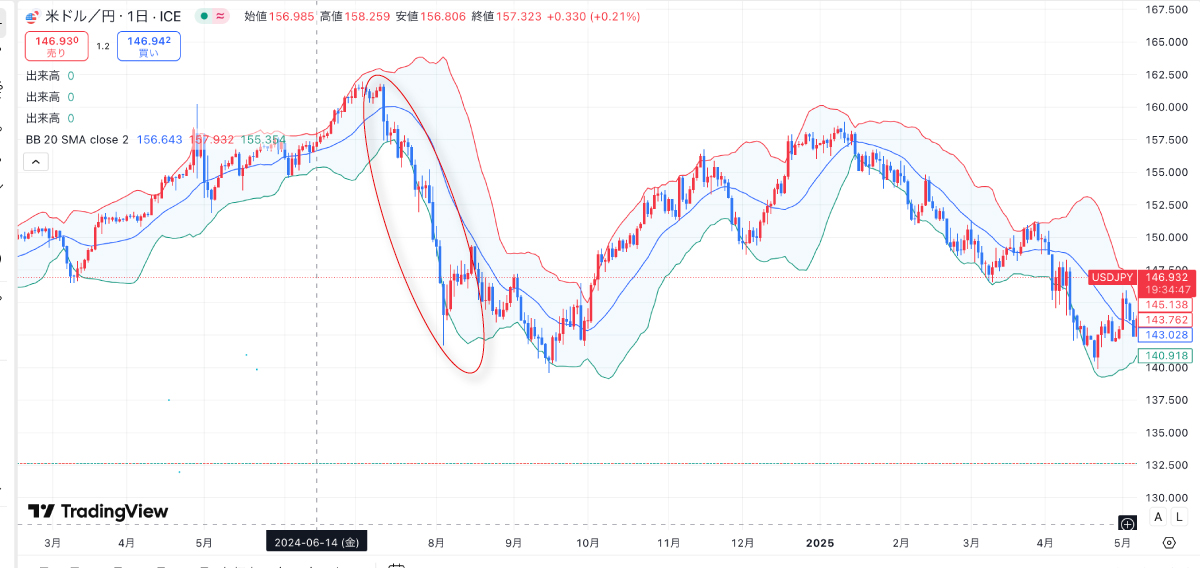Screen dimensions: 1200x568
Task: Click the 買い buy button at 146.942
Action: click(149, 46)
